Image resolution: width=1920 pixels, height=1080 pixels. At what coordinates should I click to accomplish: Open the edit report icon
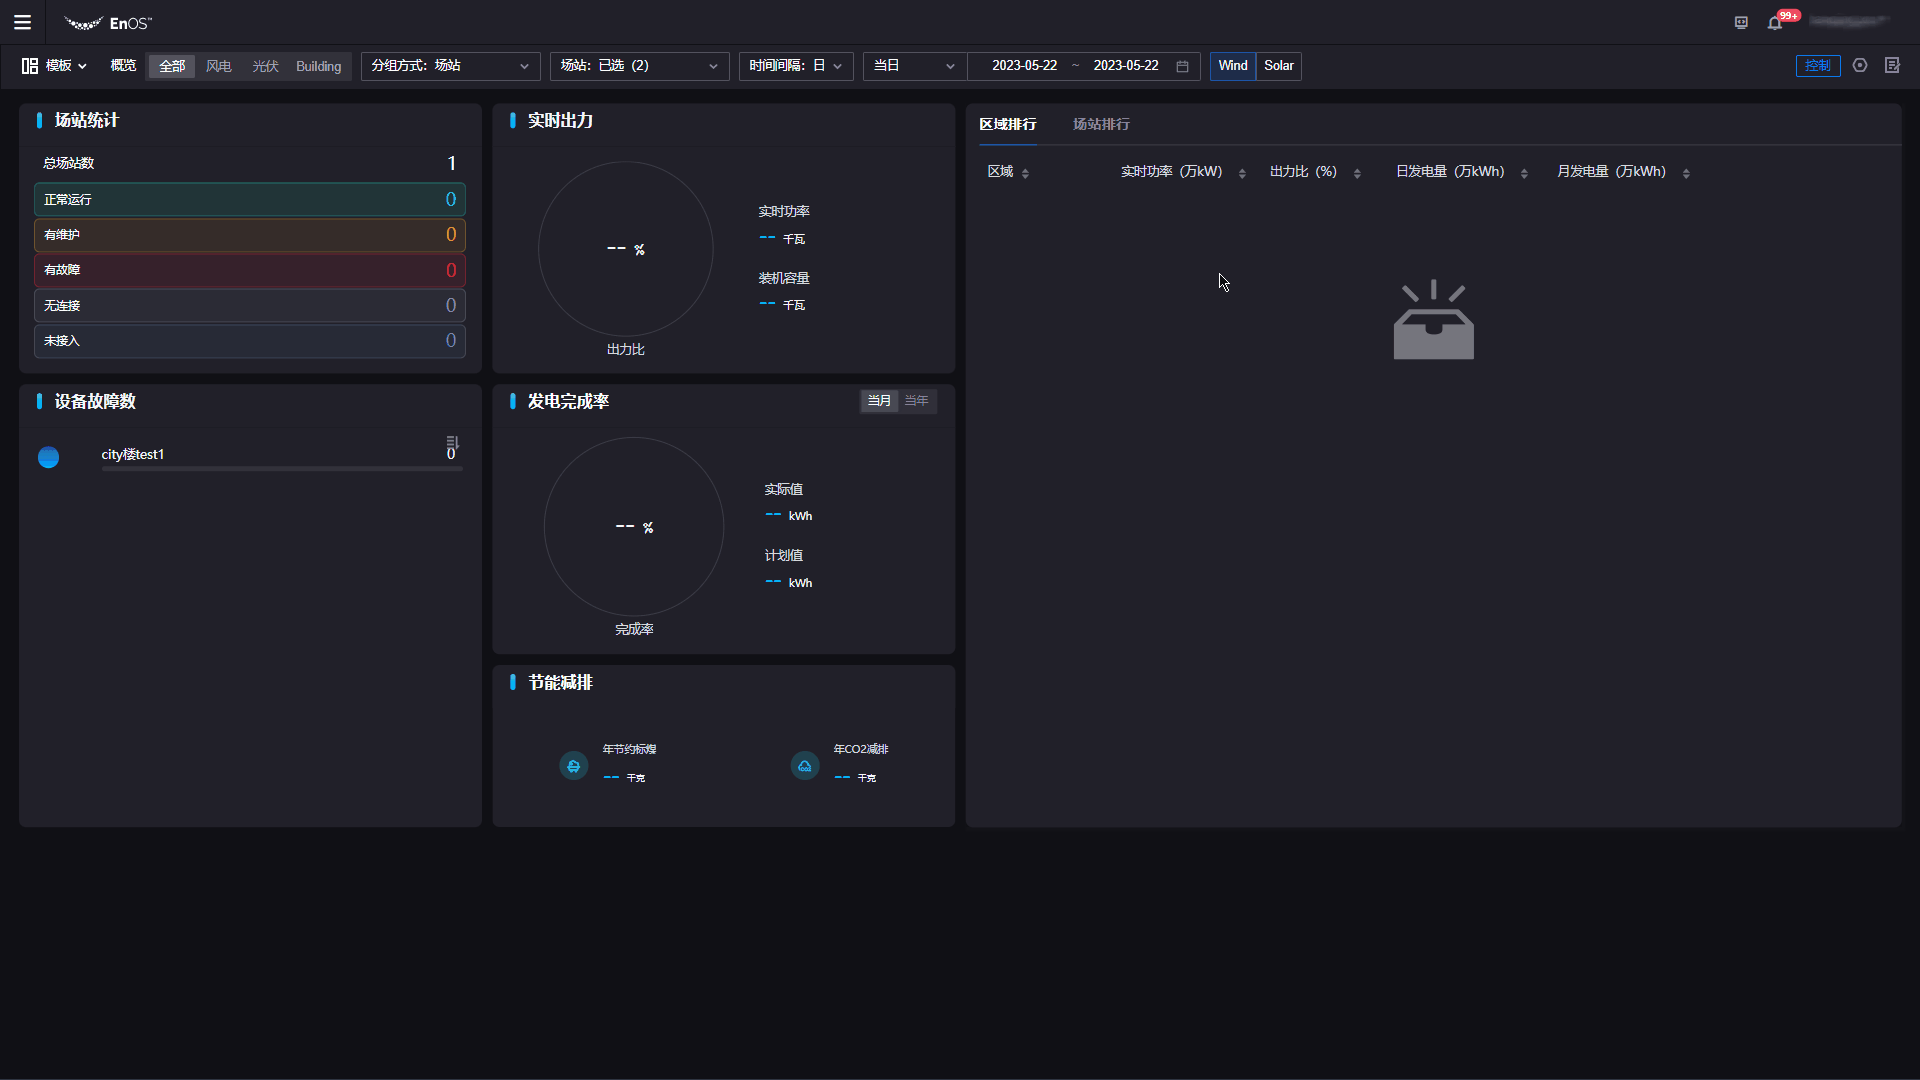[1892, 65]
